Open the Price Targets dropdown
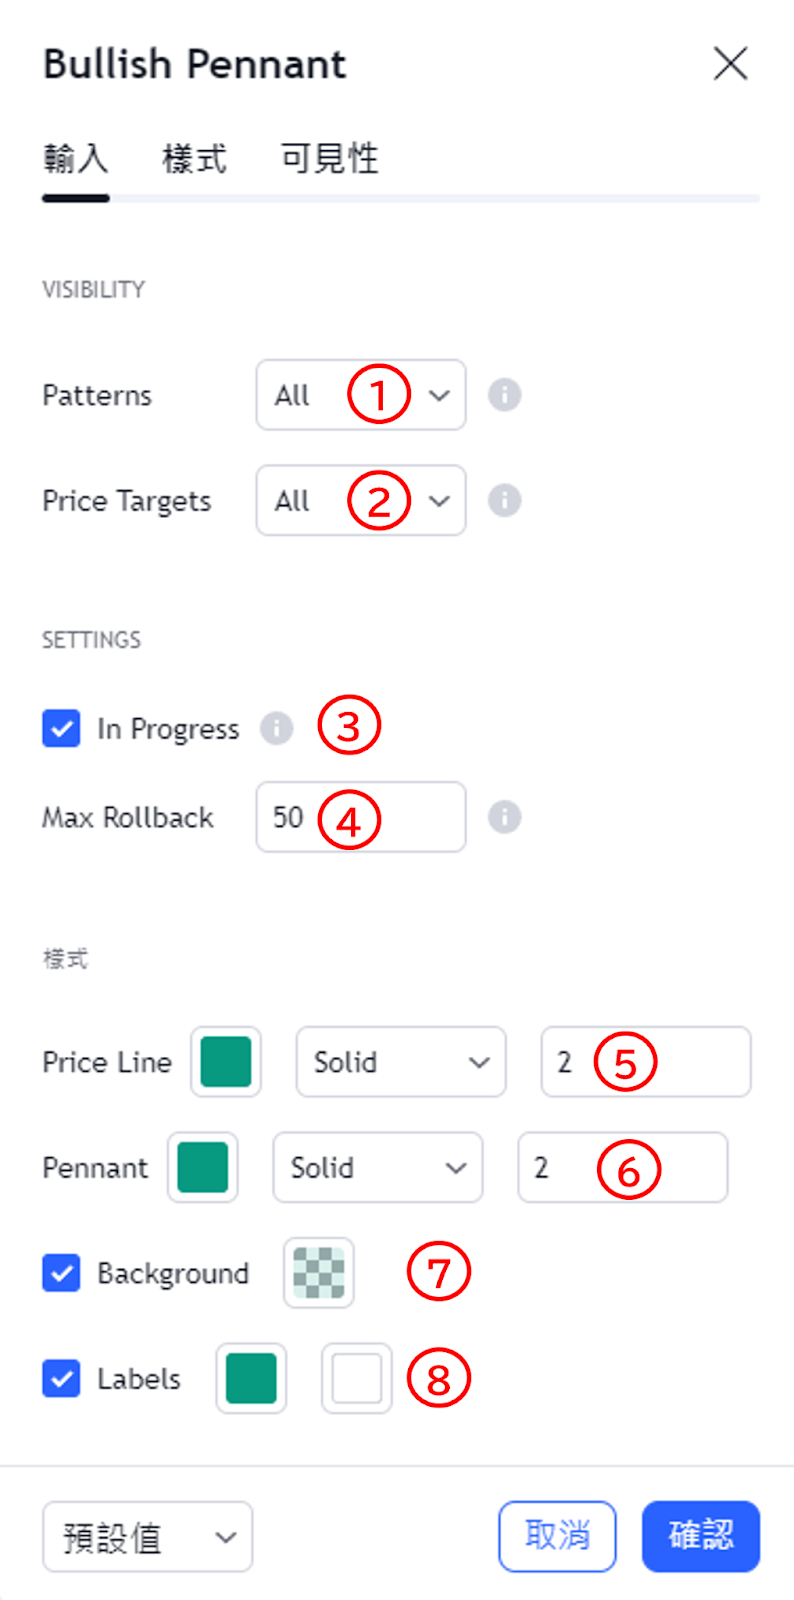 point(361,500)
